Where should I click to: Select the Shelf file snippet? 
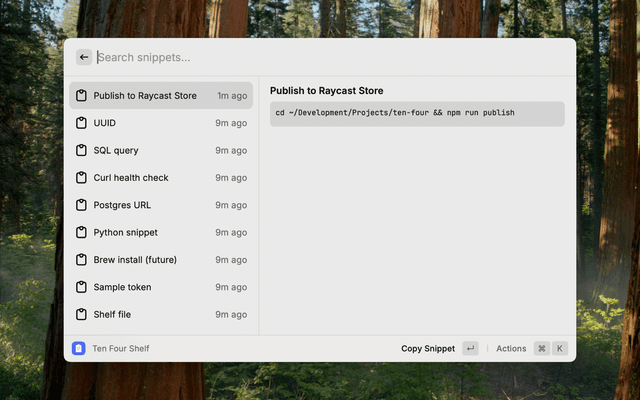point(161,314)
